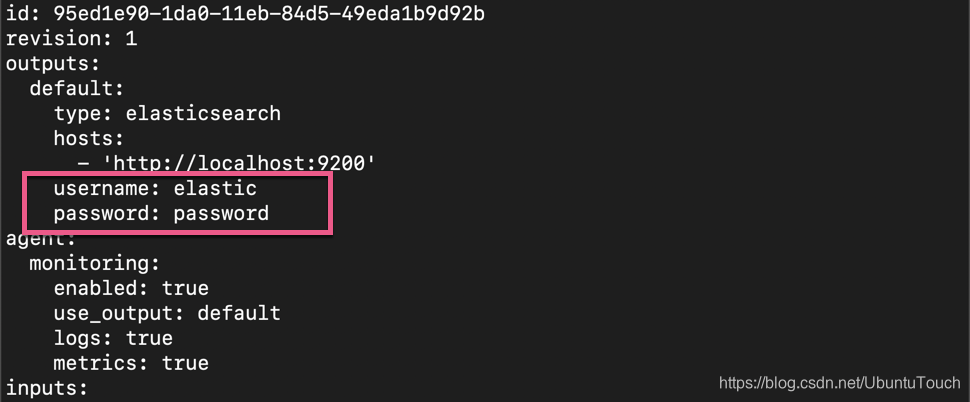Click the logs: true line
Image resolution: width=970 pixels, height=402 pixels.
click(x=113, y=338)
